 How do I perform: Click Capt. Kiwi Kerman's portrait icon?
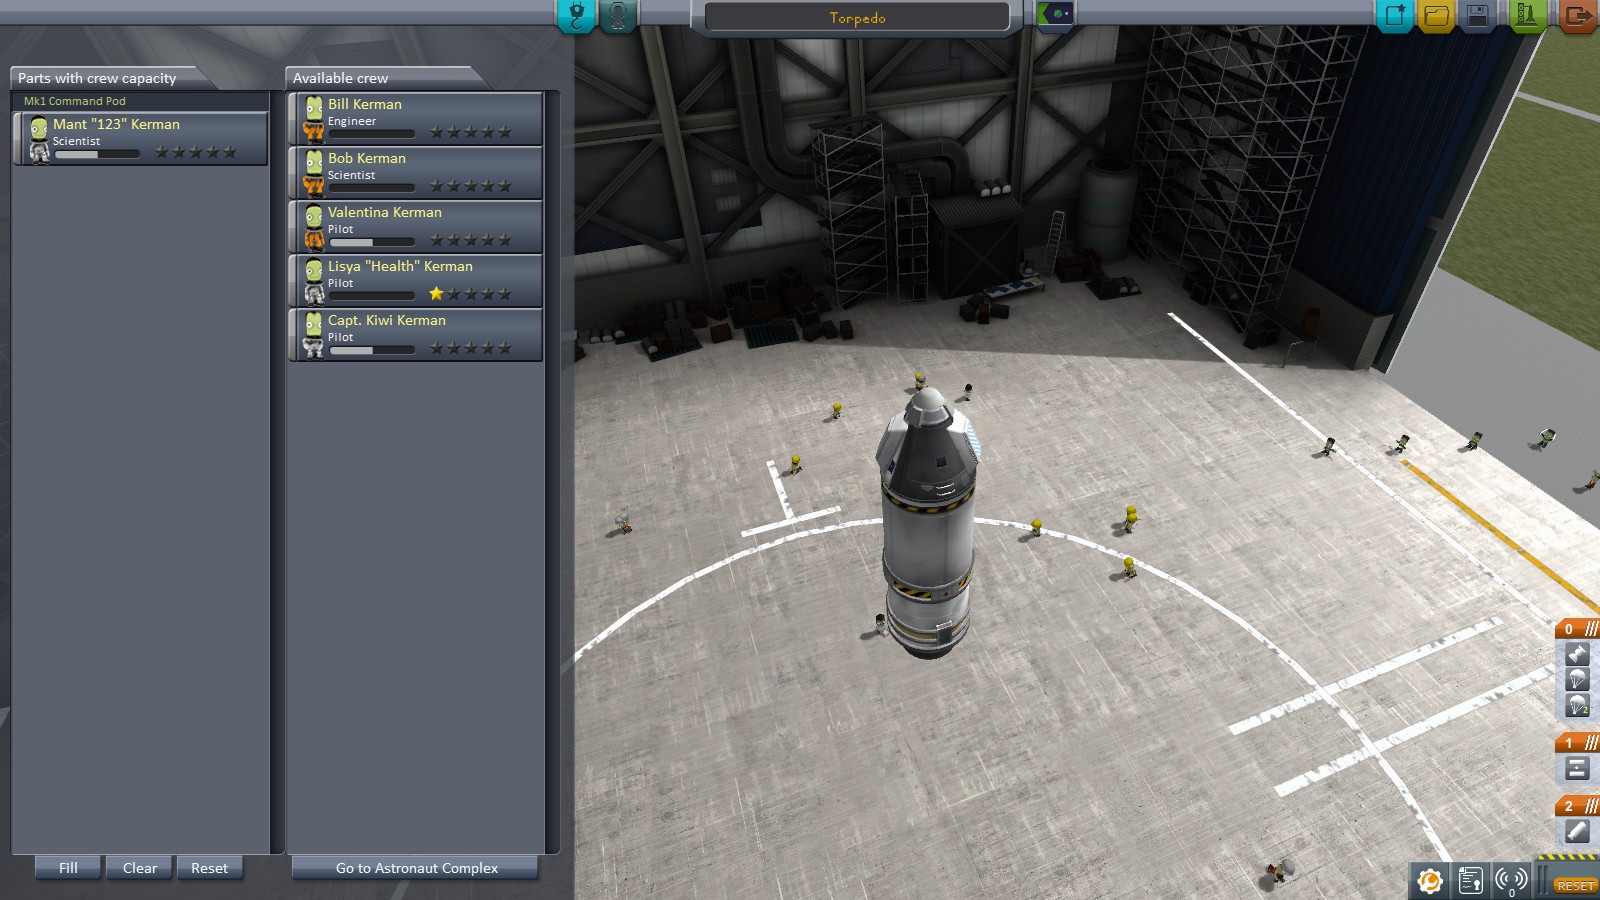click(x=314, y=335)
